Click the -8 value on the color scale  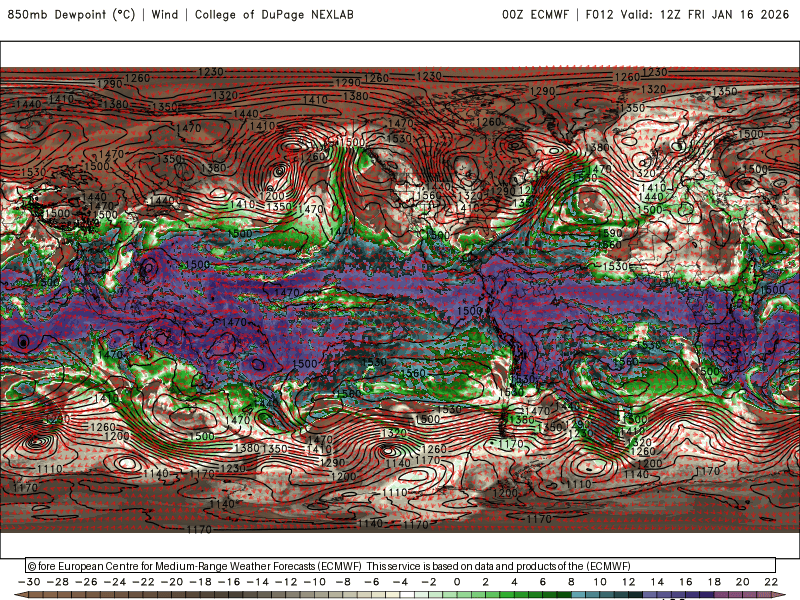pos(343,582)
